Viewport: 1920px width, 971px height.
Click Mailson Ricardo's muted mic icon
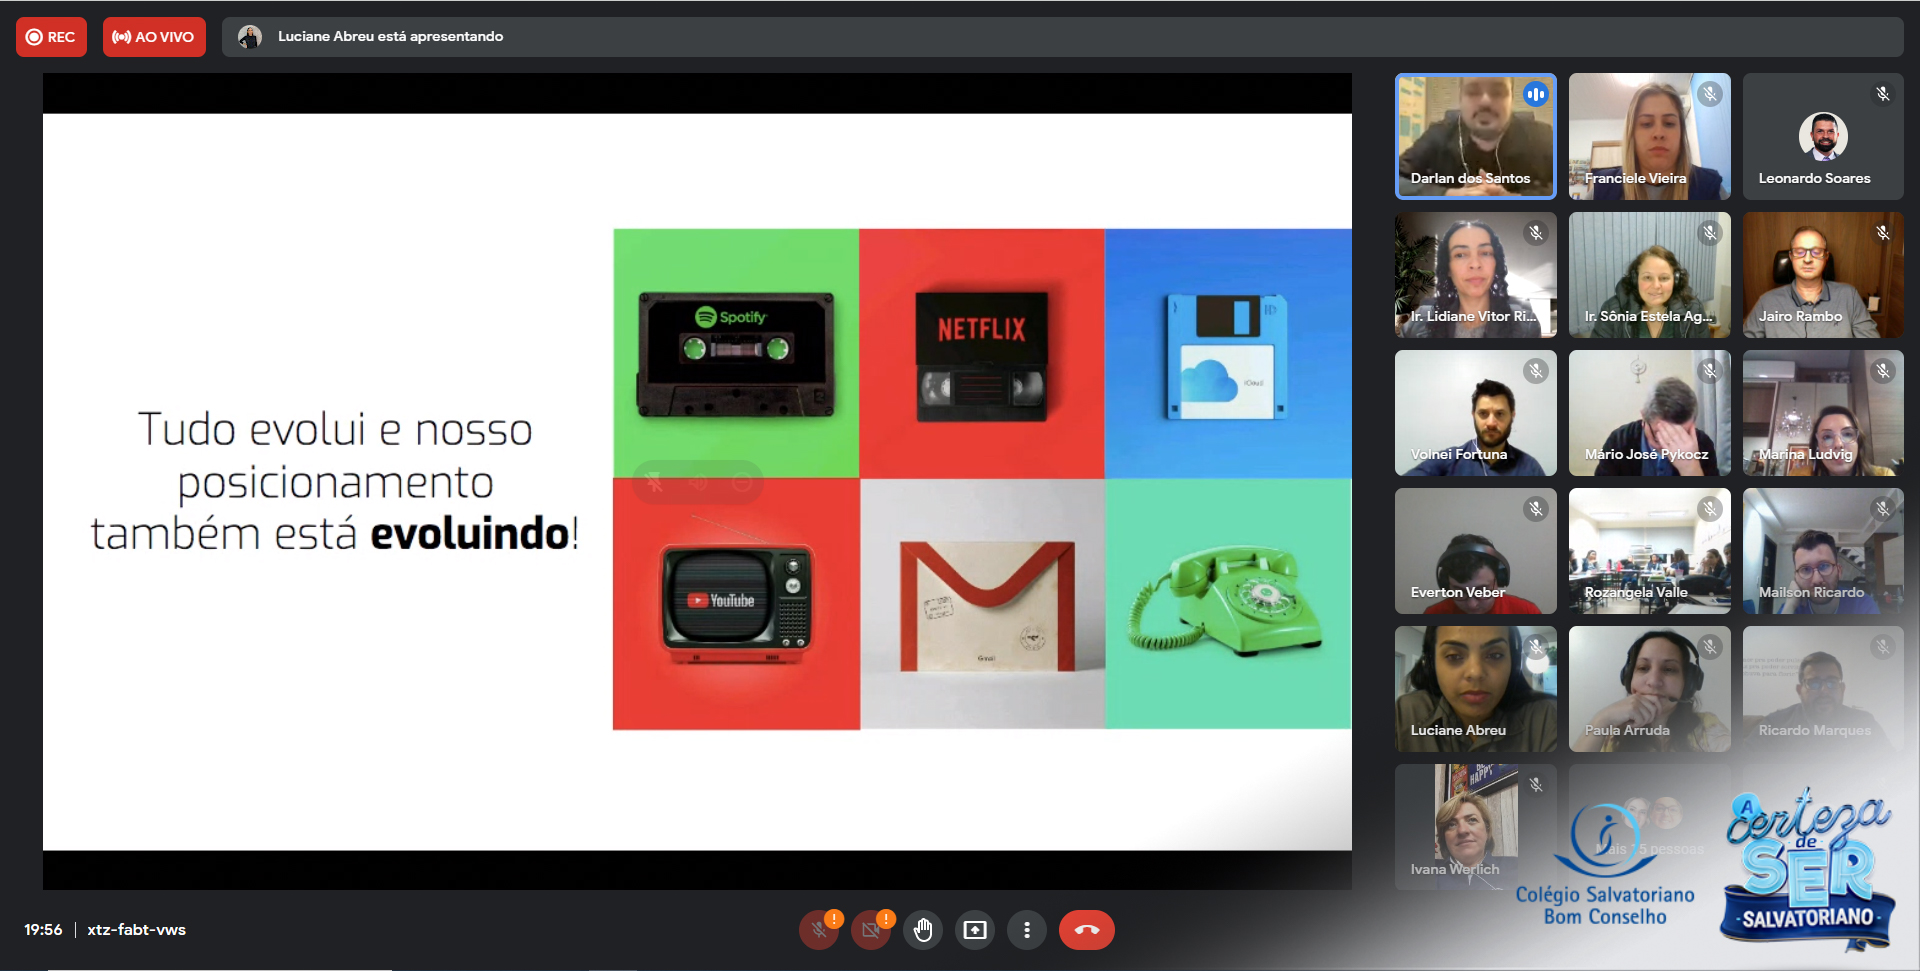point(1883,509)
